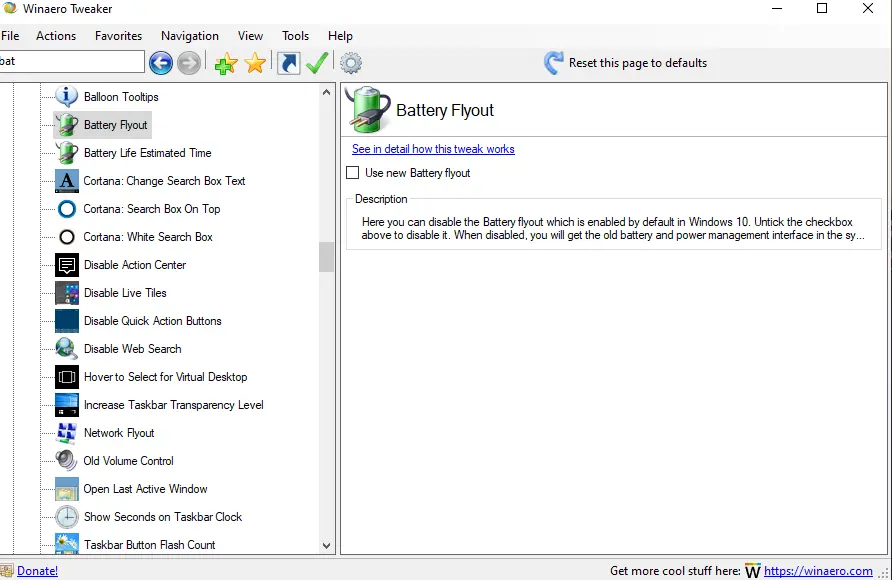Click the large battery icon in the page header

369,109
